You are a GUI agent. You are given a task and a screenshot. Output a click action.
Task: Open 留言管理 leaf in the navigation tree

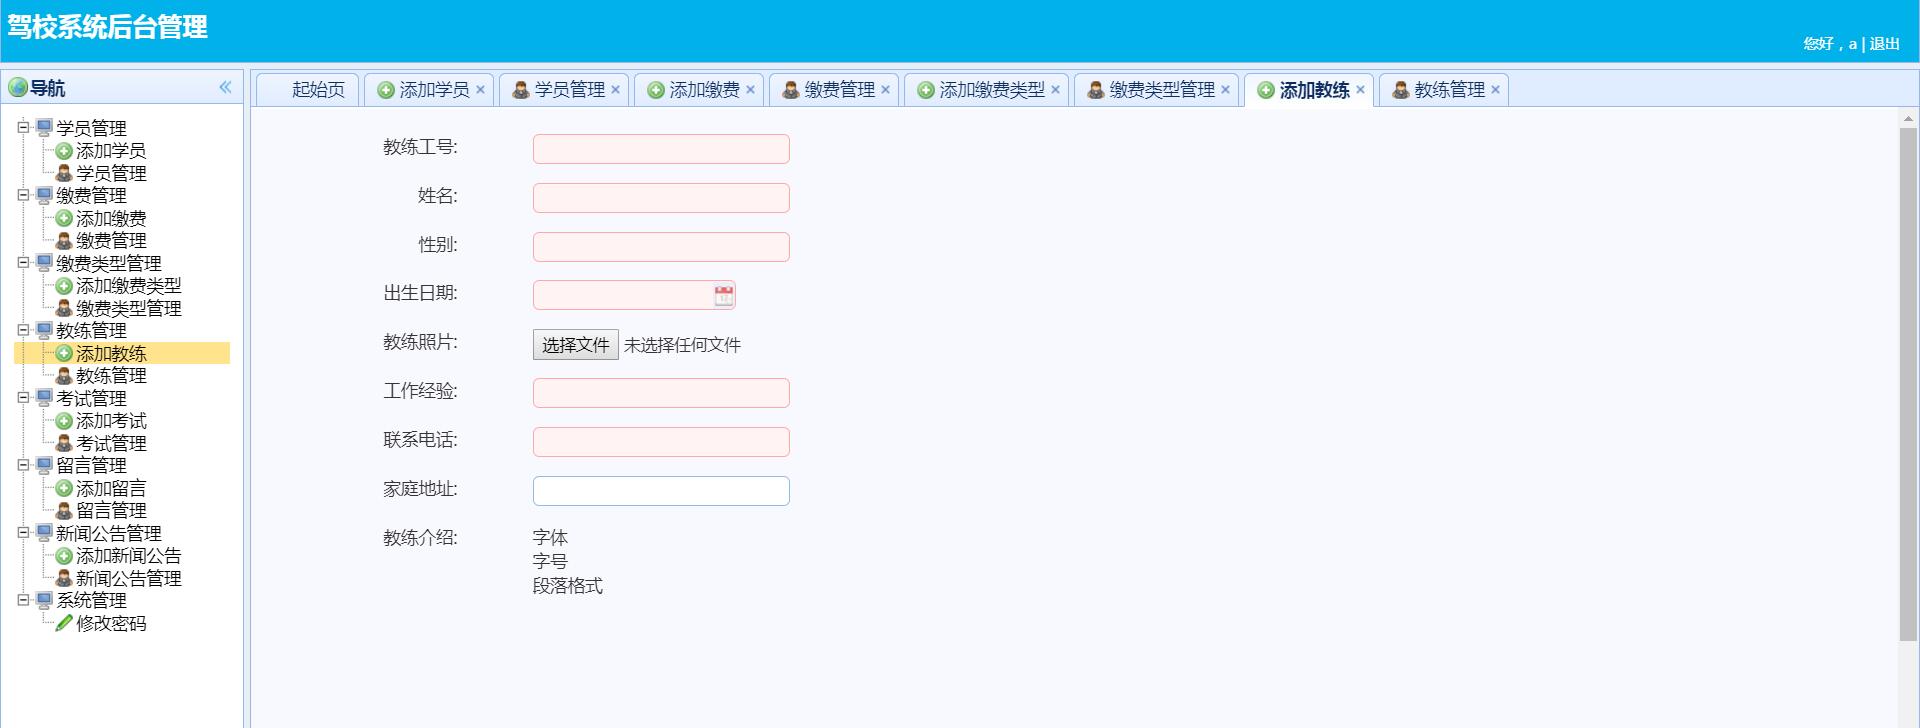pyautogui.click(x=111, y=511)
